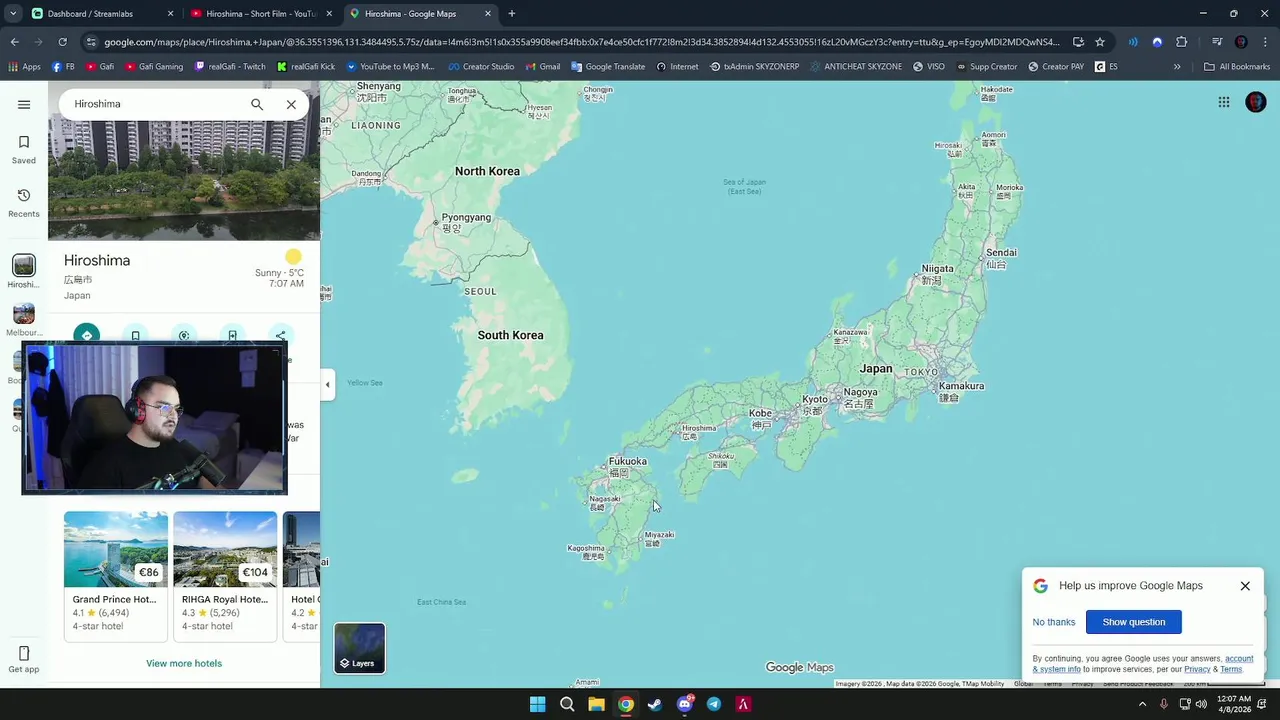Click the Show question button

point(1134,622)
